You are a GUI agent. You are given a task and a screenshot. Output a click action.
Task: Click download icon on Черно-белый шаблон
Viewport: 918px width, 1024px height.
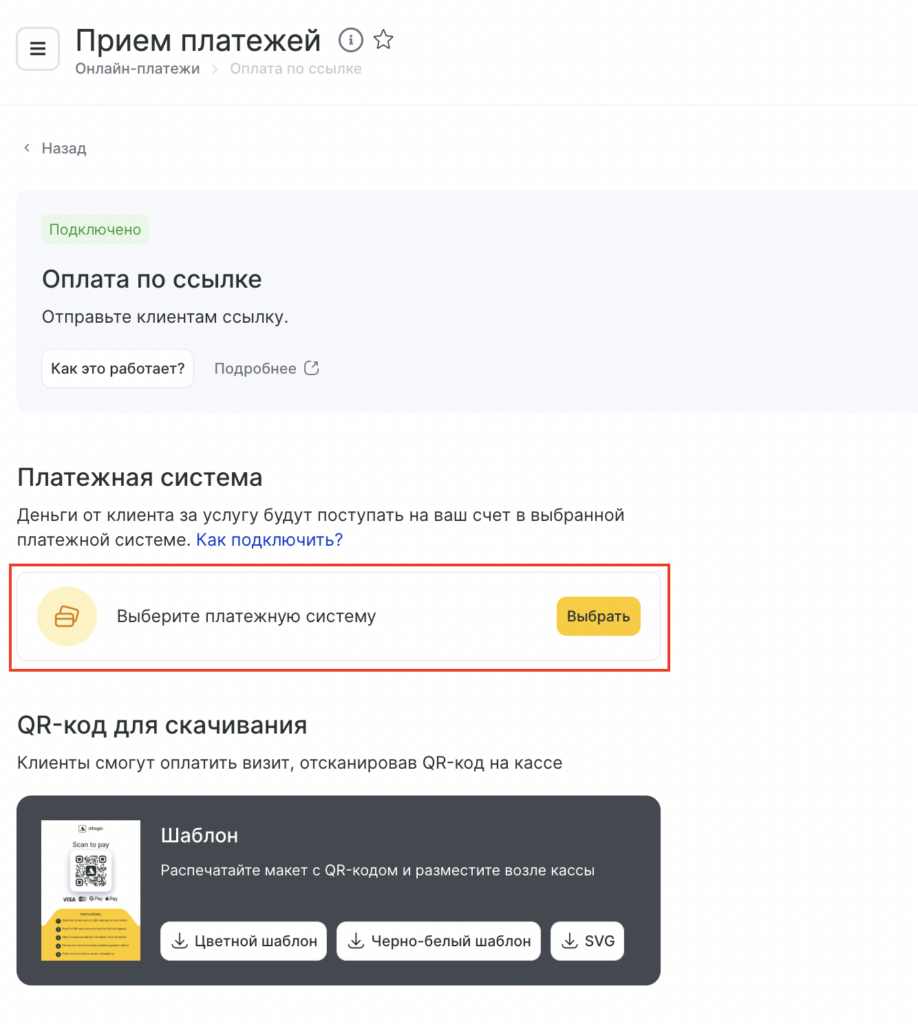click(356, 941)
